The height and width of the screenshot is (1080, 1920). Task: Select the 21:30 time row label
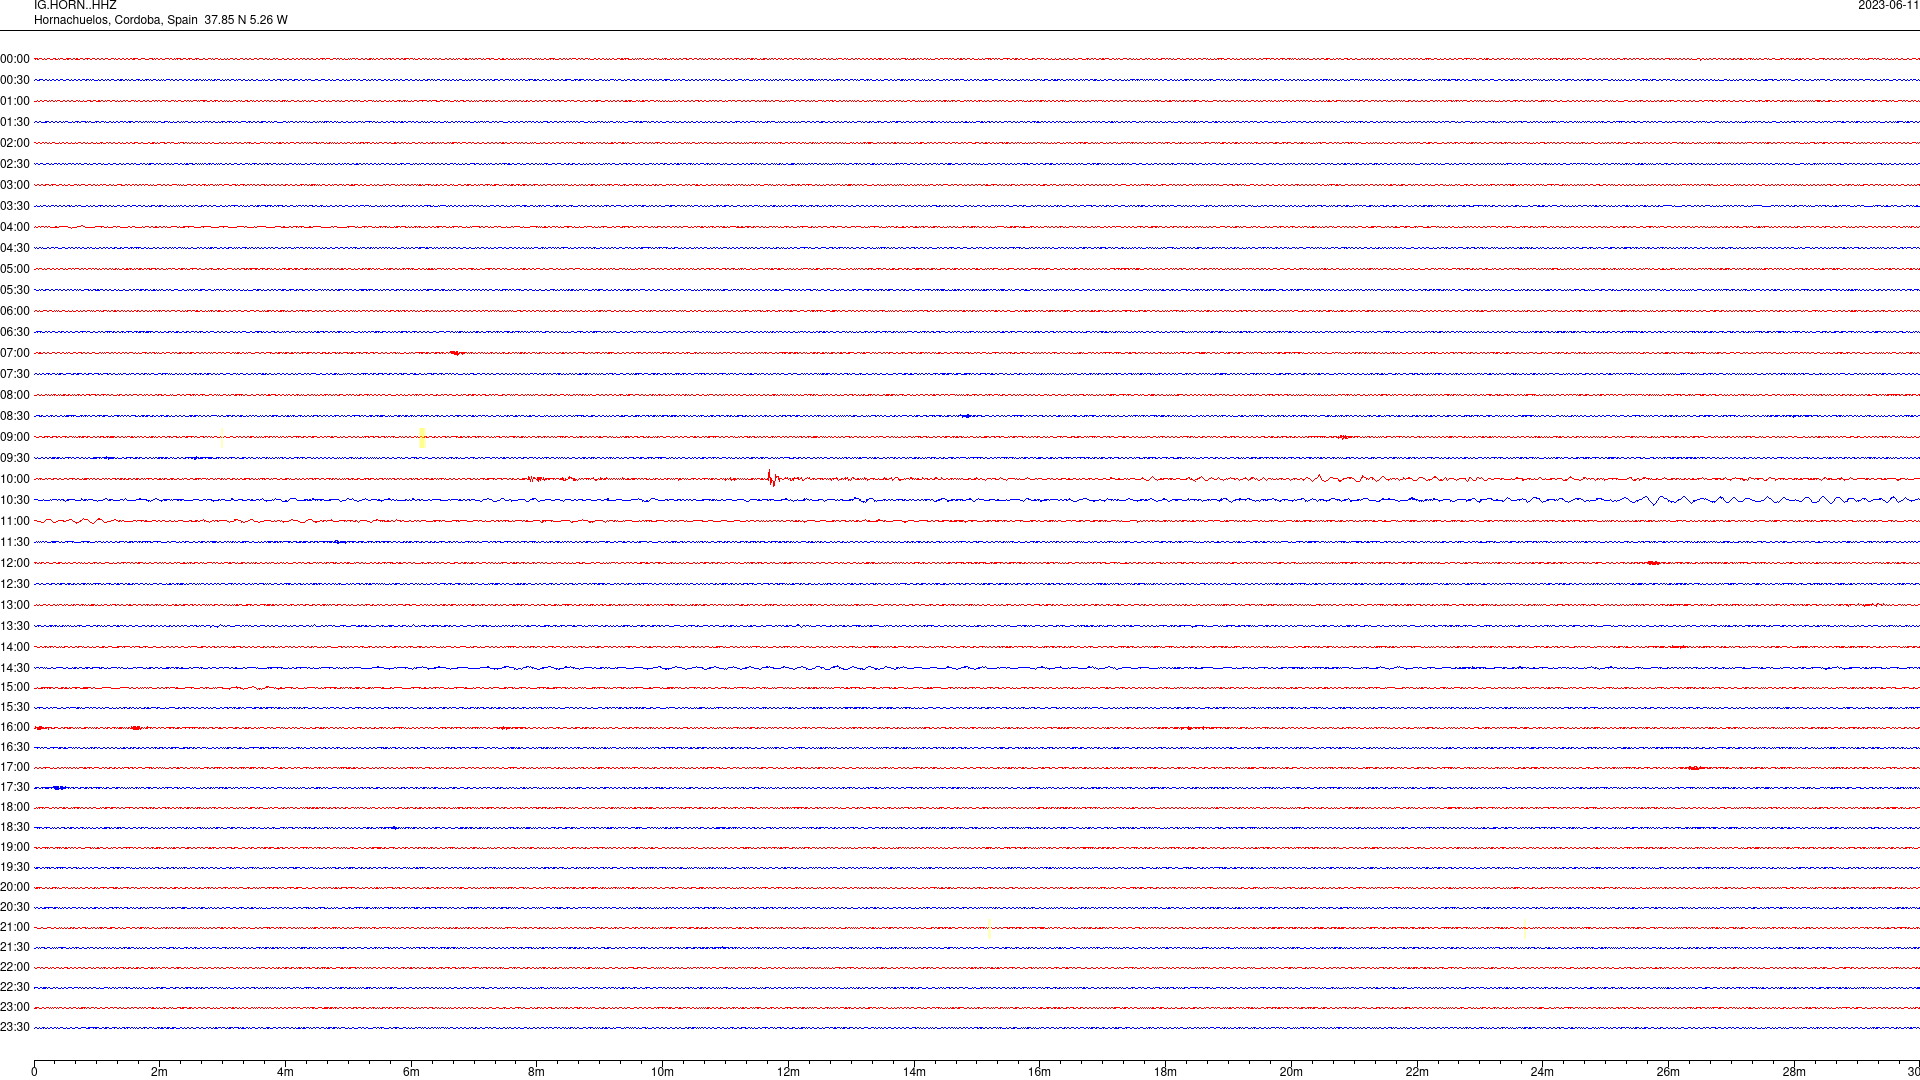(15, 947)
